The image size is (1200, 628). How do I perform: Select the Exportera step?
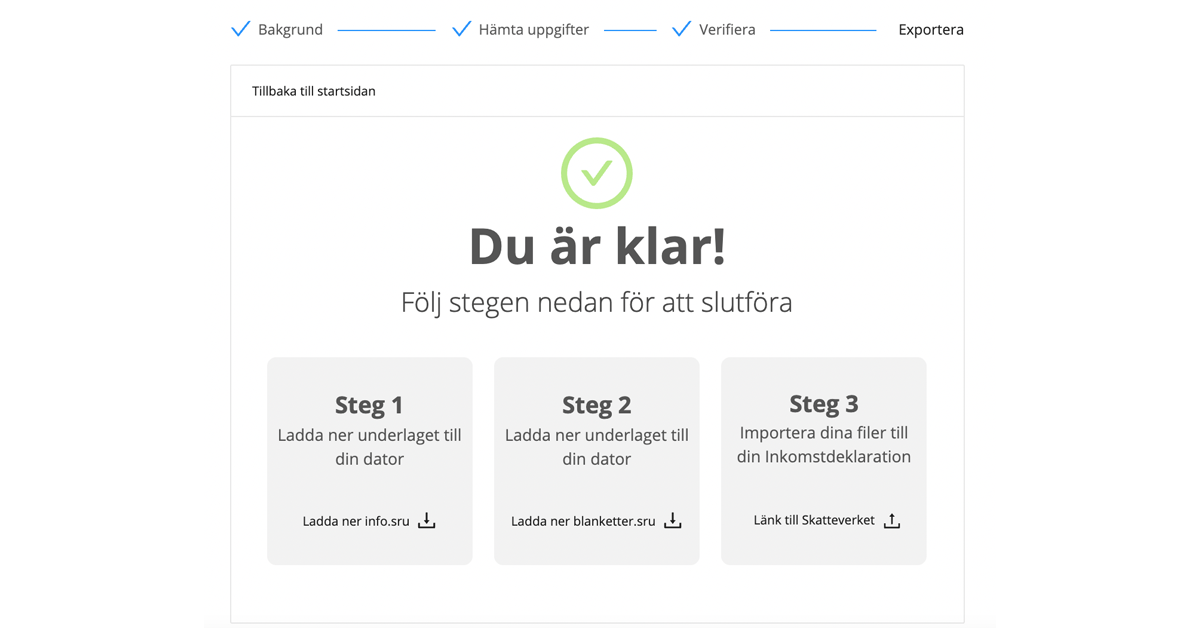(930, 30)
